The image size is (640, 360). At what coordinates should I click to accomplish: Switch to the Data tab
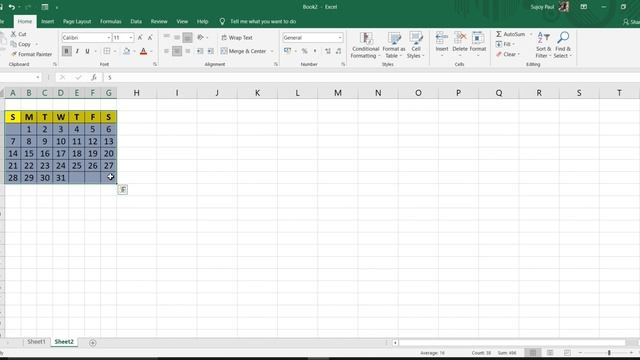coord(136,22)
